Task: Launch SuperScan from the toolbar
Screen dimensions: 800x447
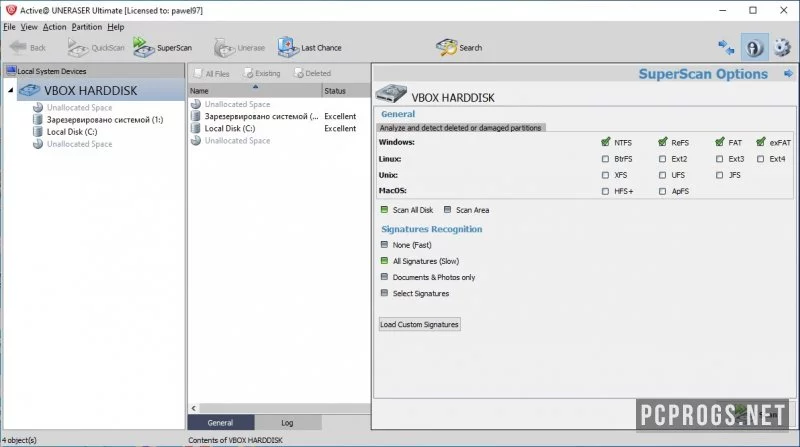Action: [x=163, y=47]
